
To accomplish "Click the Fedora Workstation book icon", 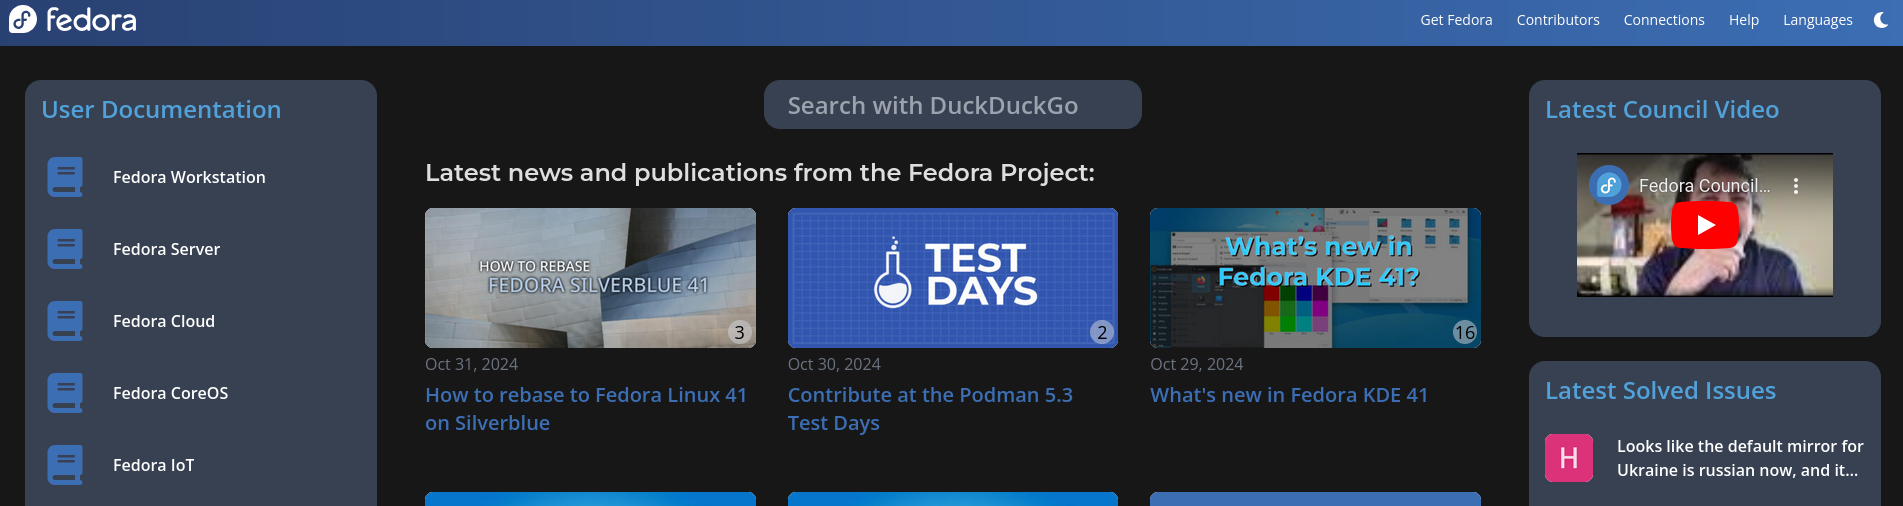I will pos(65,177).
